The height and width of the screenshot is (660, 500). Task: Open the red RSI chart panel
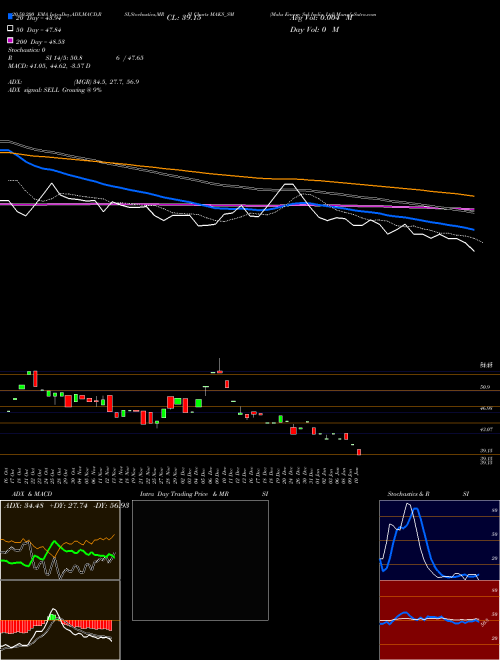click(439, 620)
